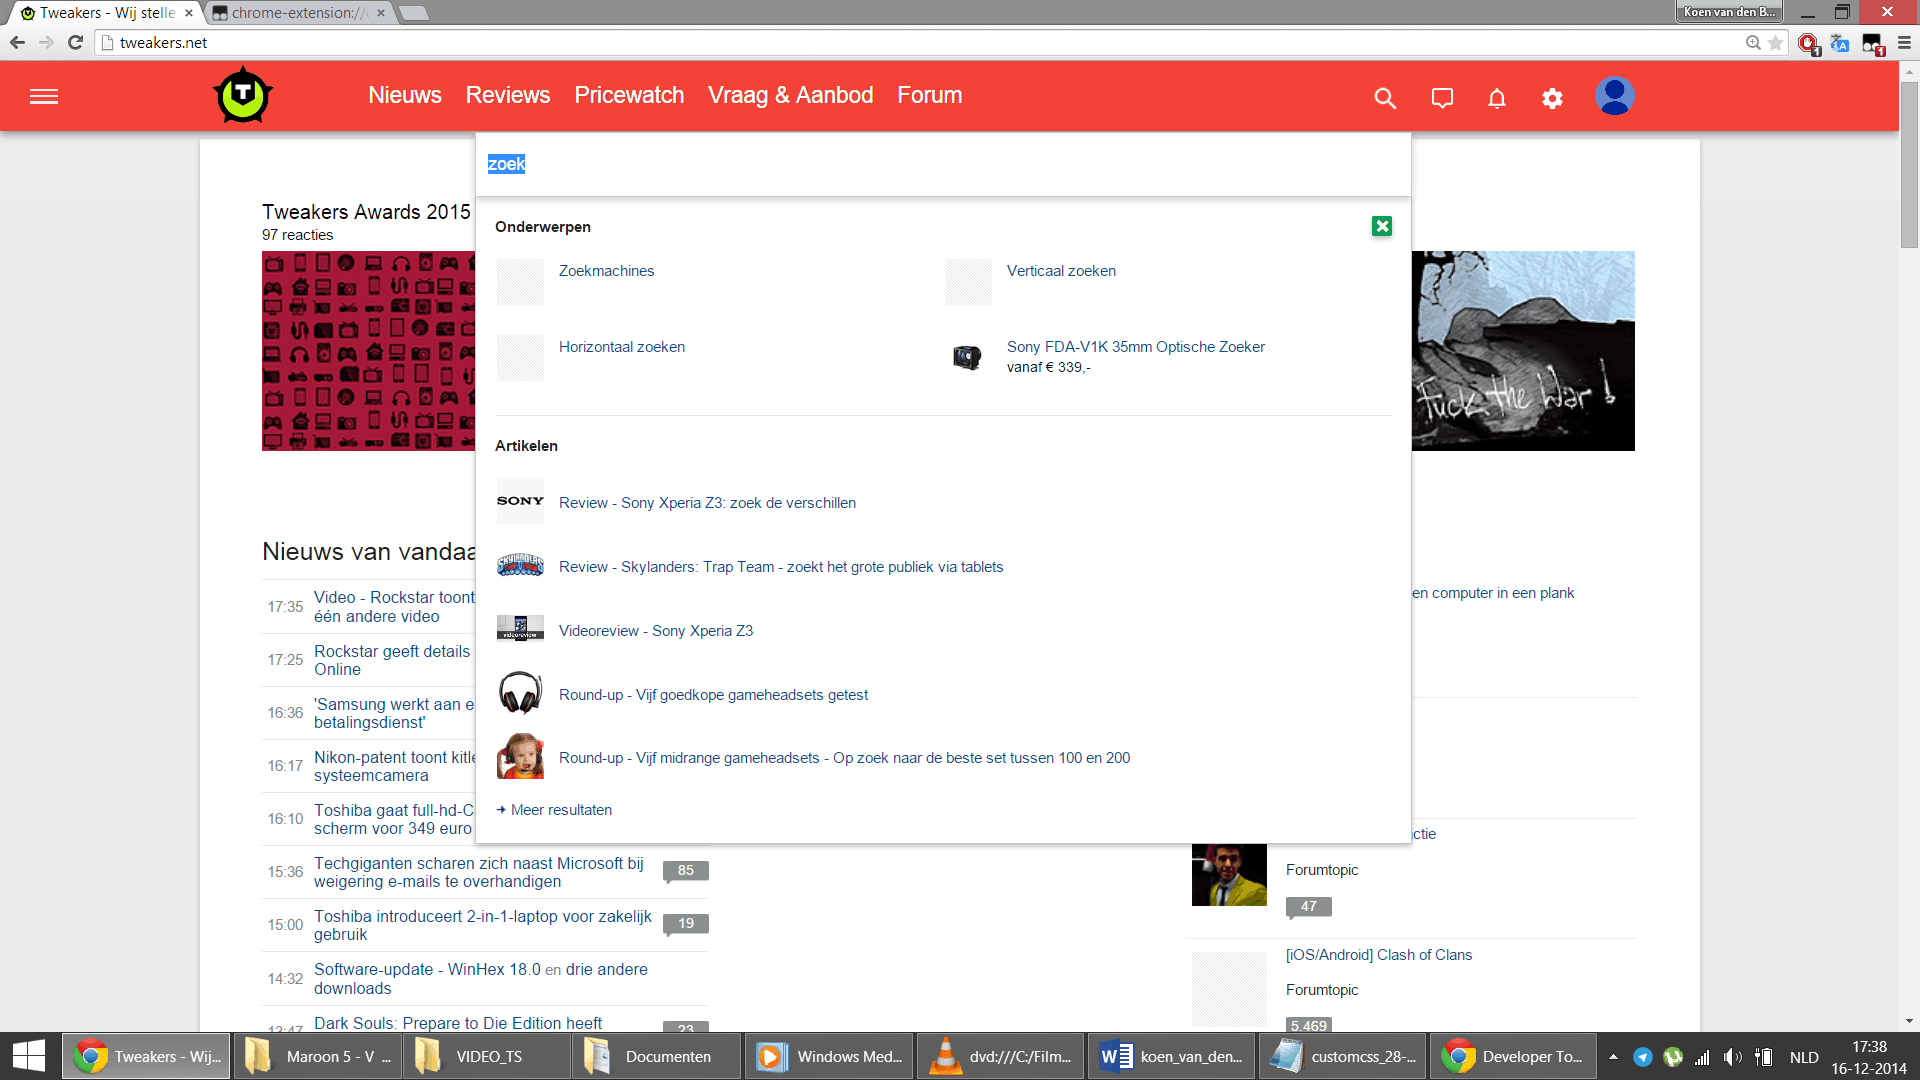Open the messages speech bubble icon
Image resolution: width=1920 pixels, height=1080 pixels.
pyautogui.click(x=1442, y=98)
